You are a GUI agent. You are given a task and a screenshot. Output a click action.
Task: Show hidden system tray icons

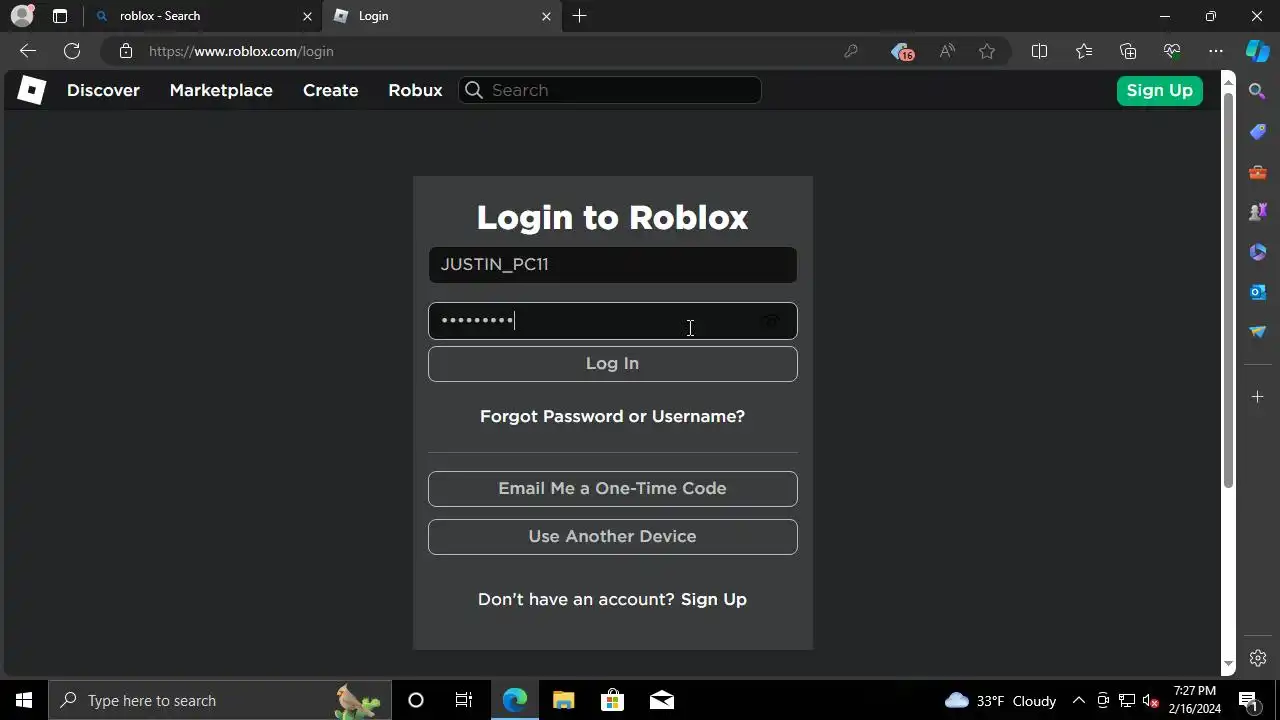click(x=1078, y=700)
